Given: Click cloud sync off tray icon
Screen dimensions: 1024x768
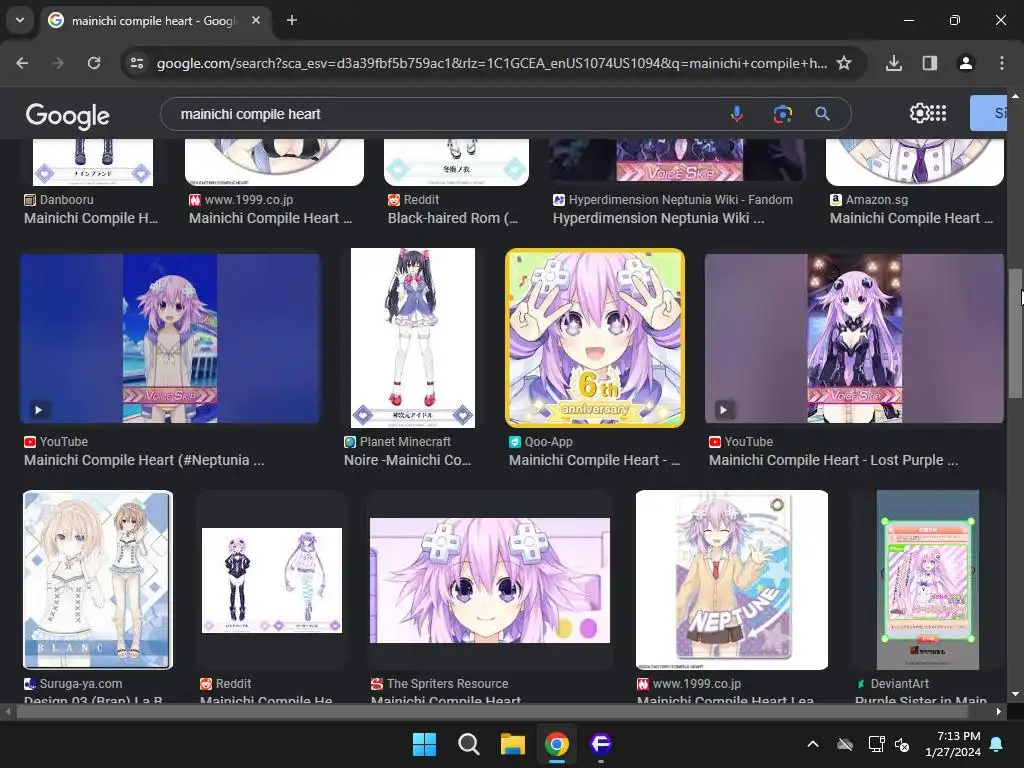Looking at the screenshot, I should click(845, 744).
